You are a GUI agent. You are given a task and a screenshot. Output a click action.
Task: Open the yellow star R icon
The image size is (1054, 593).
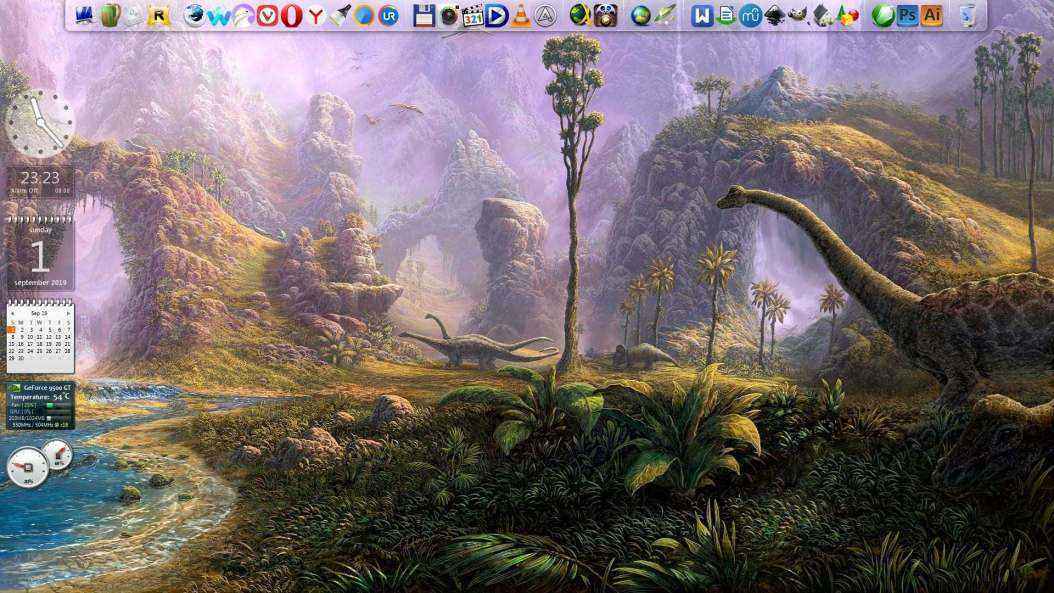pos(159,15)
